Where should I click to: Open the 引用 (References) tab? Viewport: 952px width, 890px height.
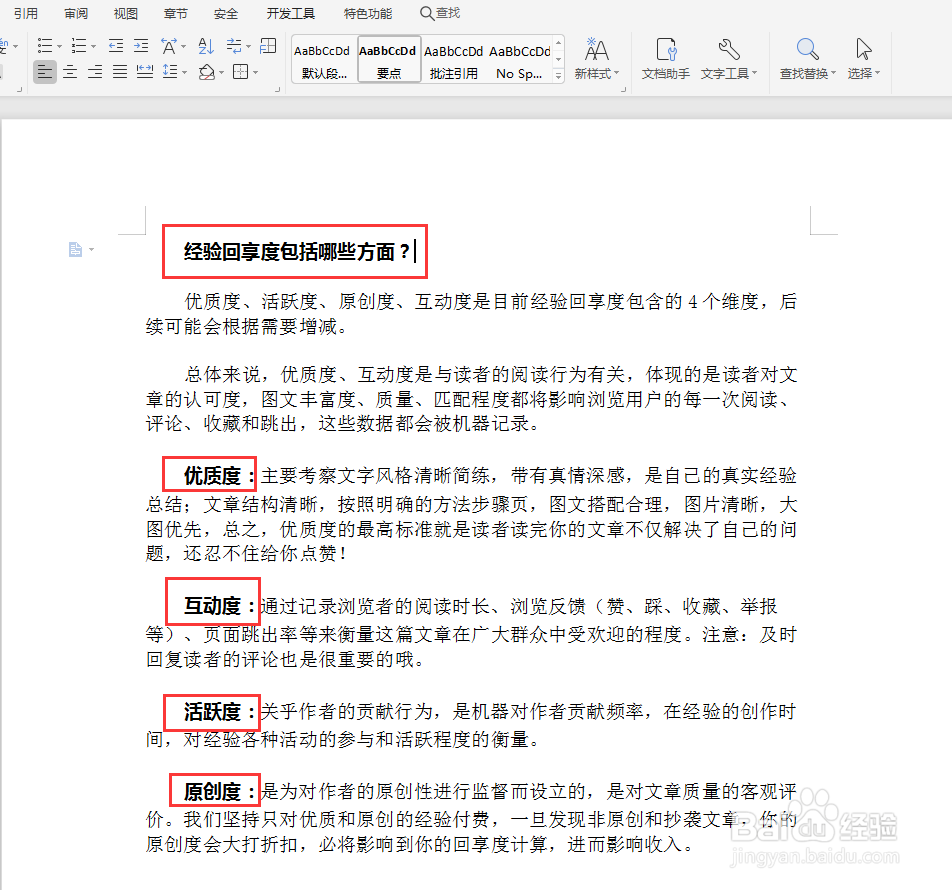click(26, 13)
